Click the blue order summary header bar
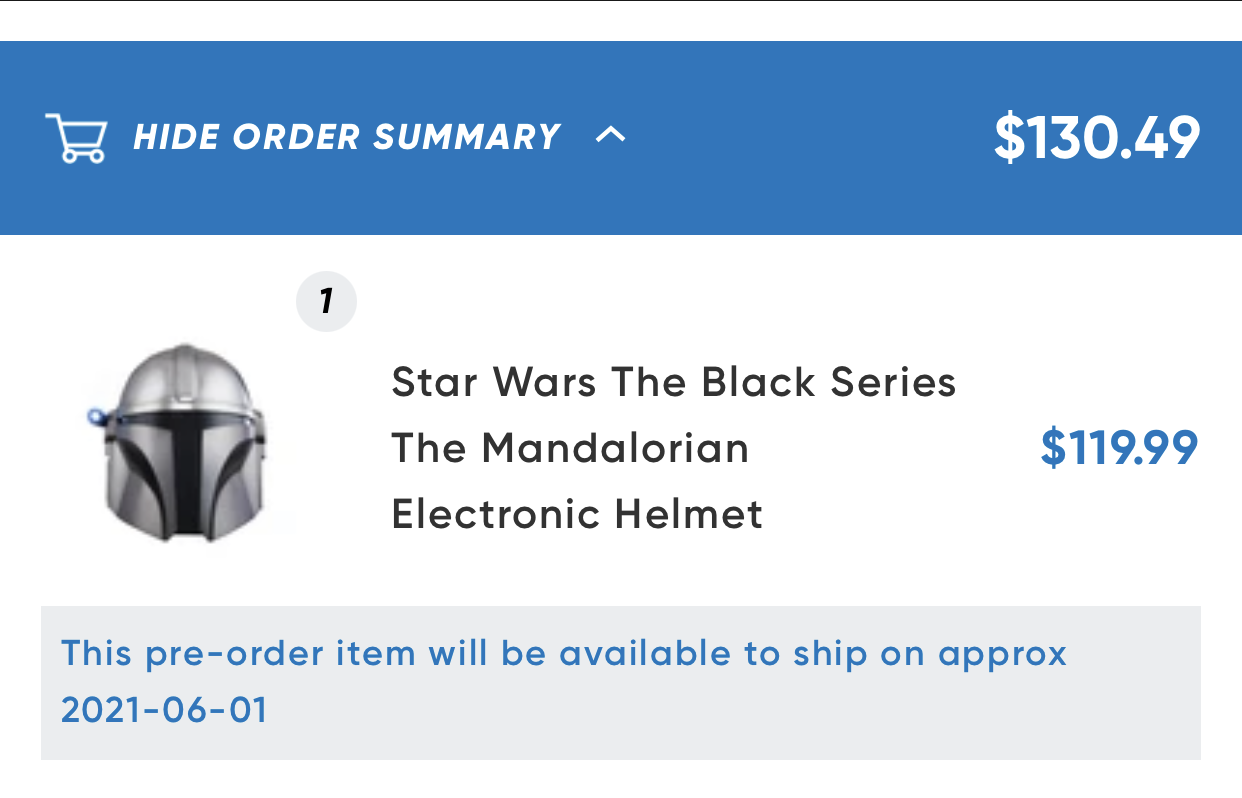1242x798 pixels. coord(621,138)
